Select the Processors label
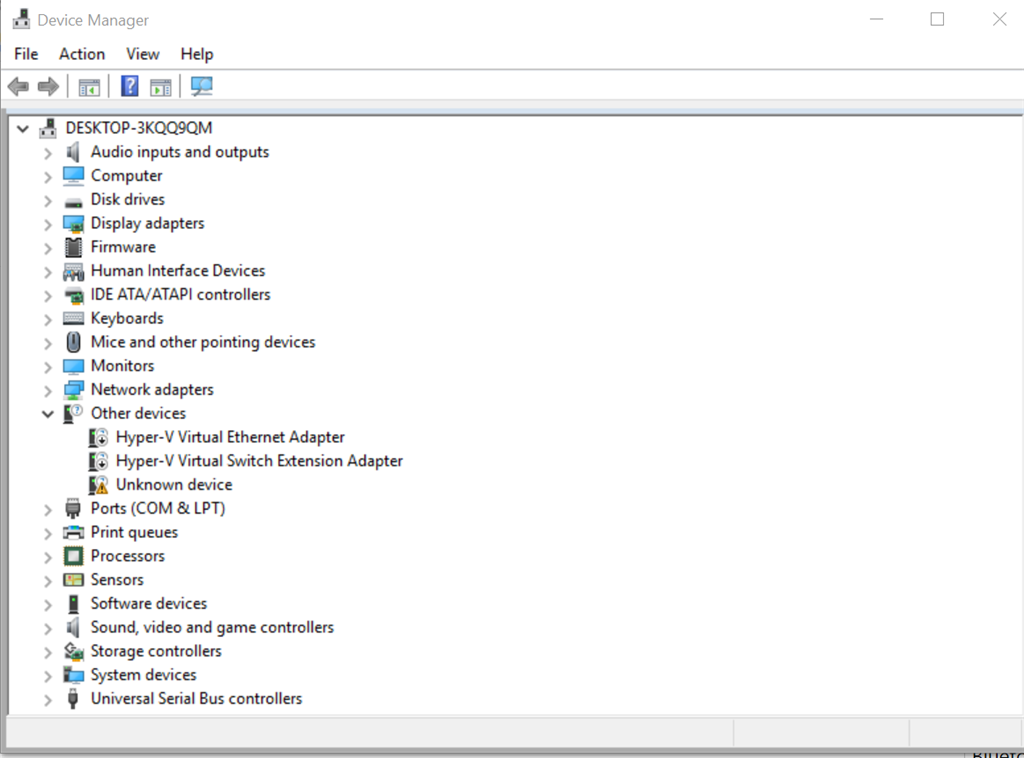 127,556
